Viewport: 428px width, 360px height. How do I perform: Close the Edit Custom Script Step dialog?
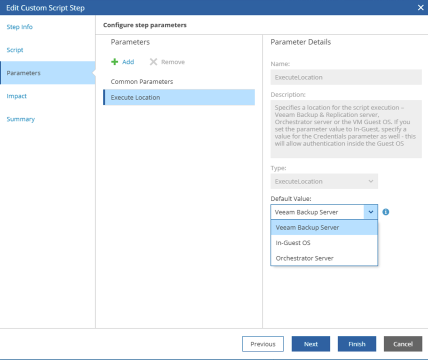[421, 7]
